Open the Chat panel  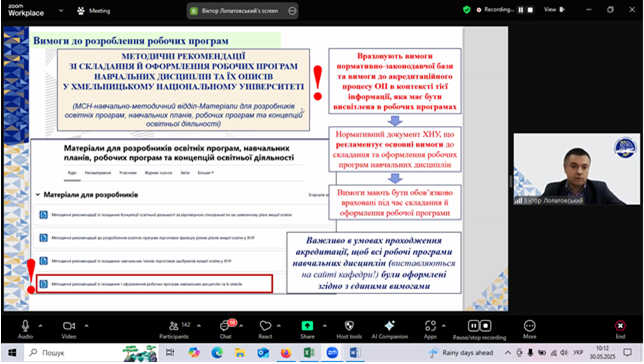coord(225,329)
